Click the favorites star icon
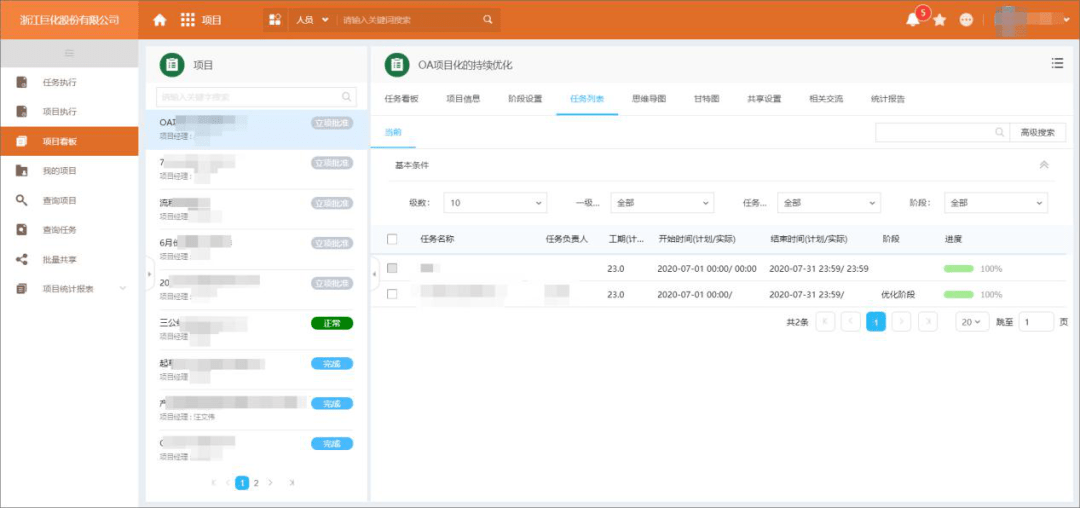Viewport: 1080px width, 508px height. pyautogui.click(x=939, y=20)
